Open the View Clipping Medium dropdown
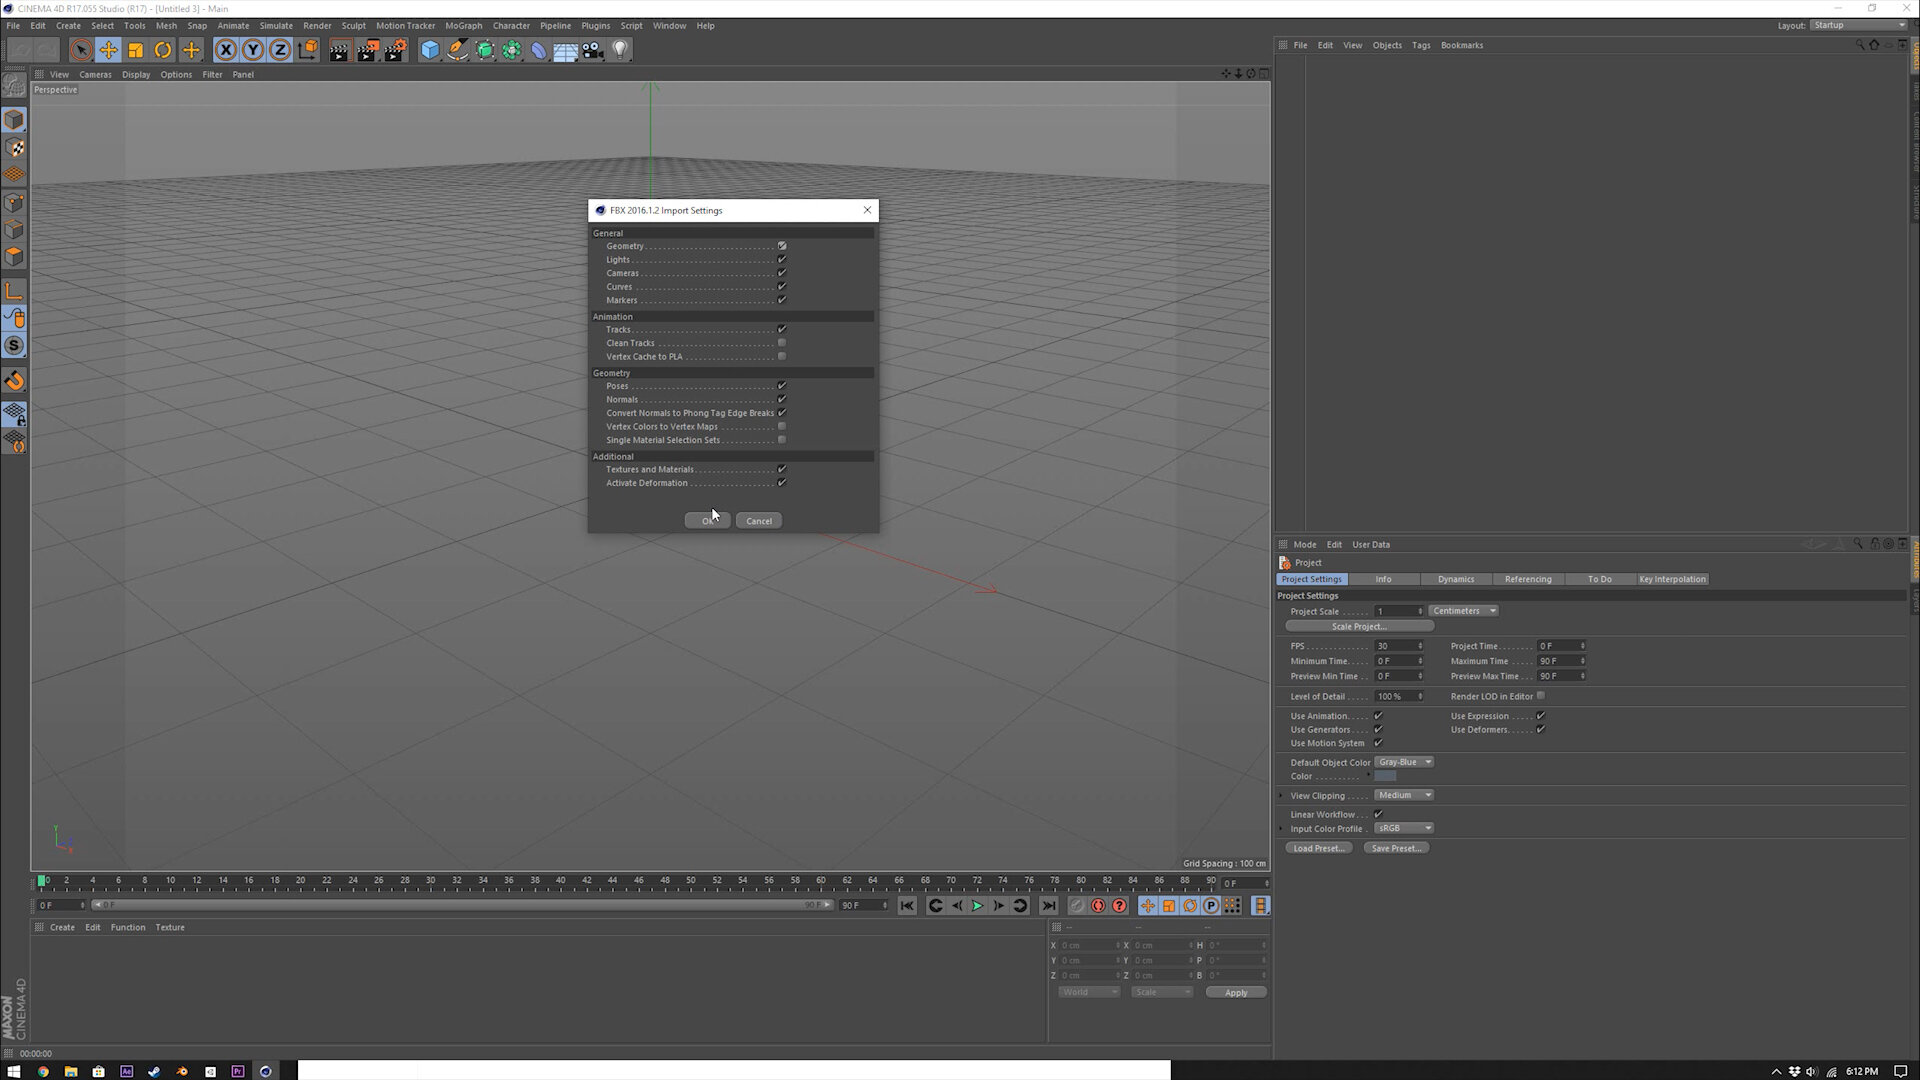The image size is (1920, 1080). 1404,795
